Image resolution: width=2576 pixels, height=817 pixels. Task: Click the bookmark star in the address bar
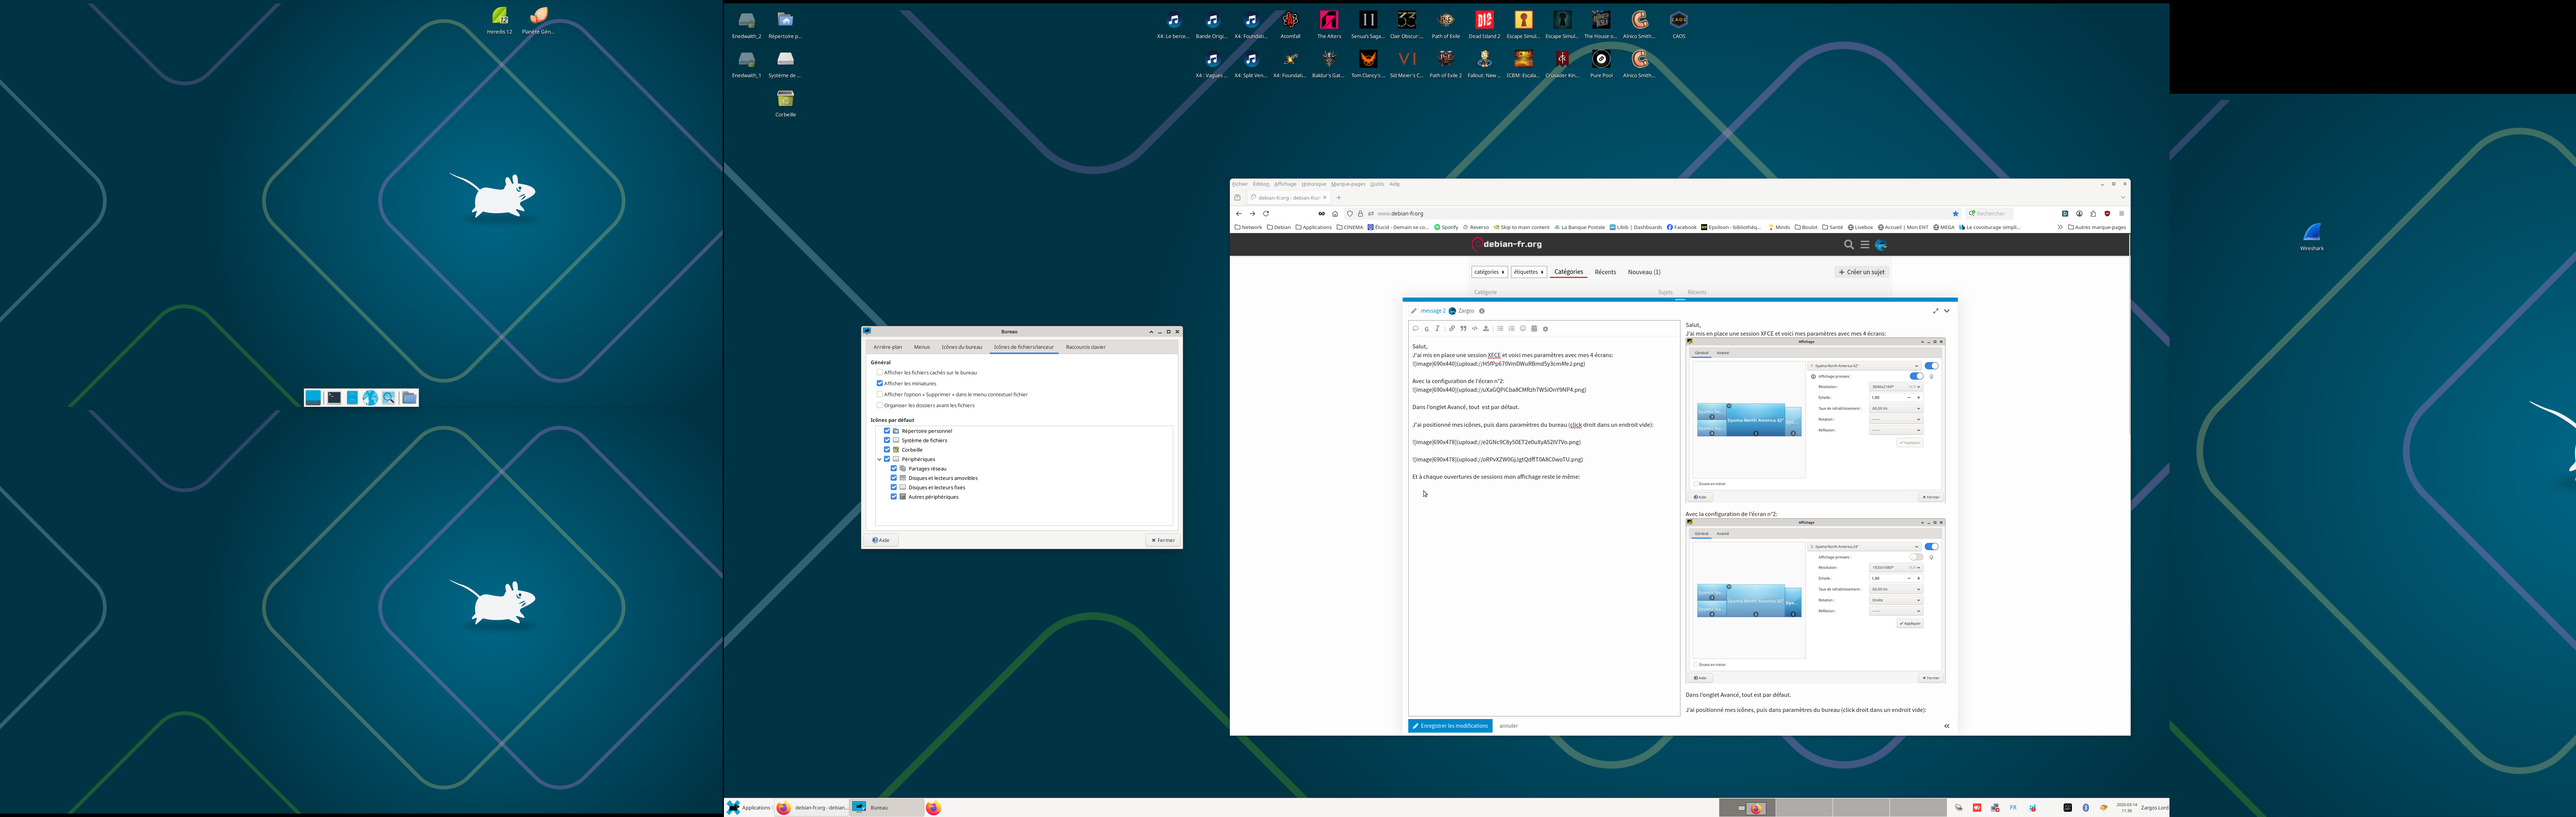pos(1955,213)
